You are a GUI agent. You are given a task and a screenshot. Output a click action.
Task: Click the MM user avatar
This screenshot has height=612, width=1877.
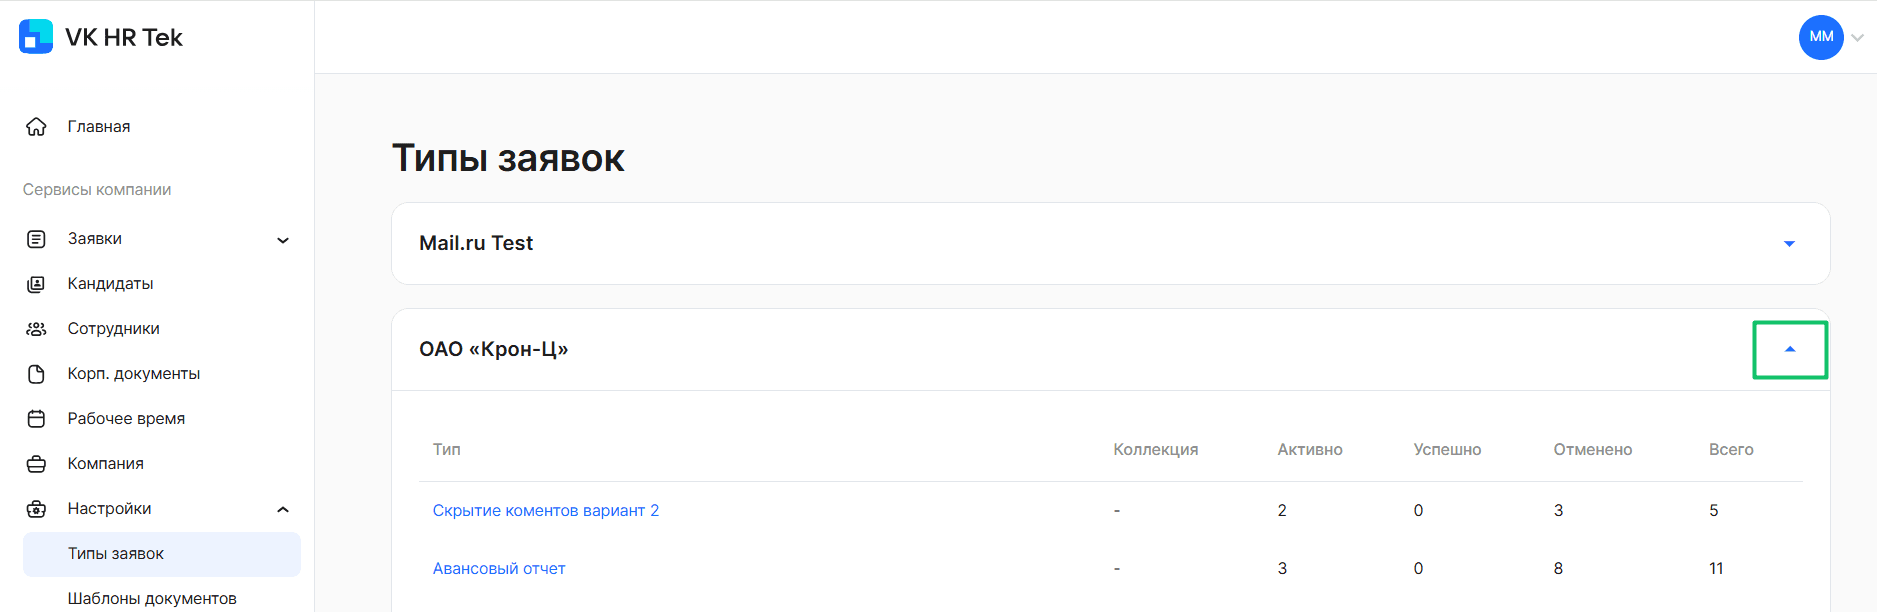pos(1821,37)
